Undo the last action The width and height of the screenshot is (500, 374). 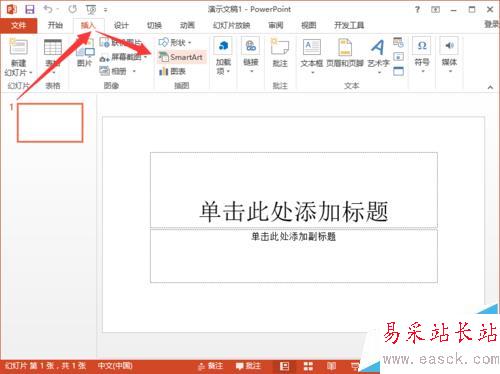click(48, 9)
